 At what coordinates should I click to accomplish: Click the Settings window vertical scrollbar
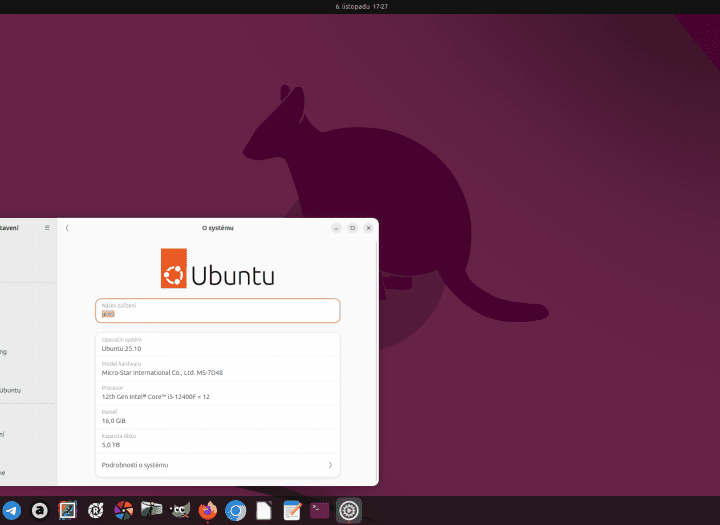(x=377, y=361)
